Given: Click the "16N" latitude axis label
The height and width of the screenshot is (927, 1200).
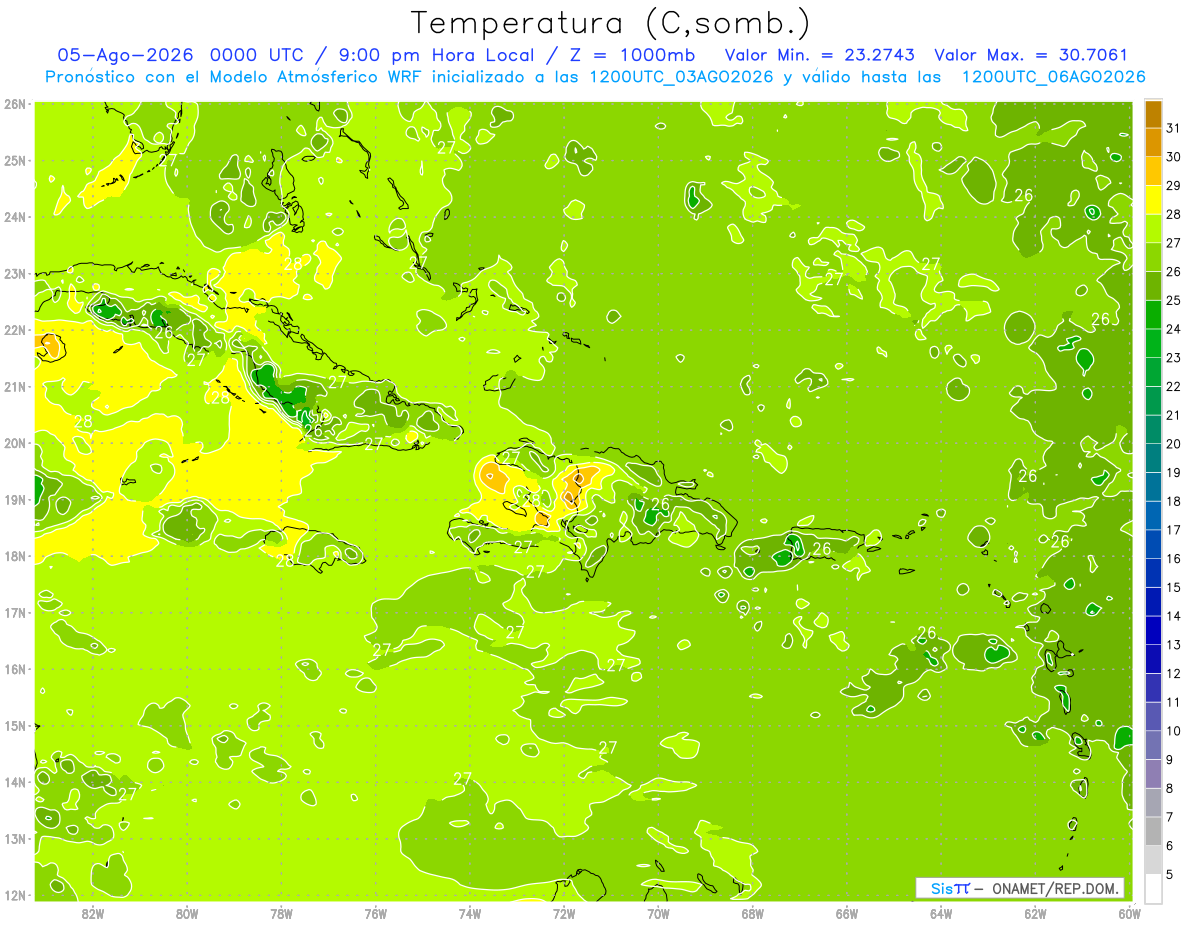Looking at the screenshot, I should 16,669.
